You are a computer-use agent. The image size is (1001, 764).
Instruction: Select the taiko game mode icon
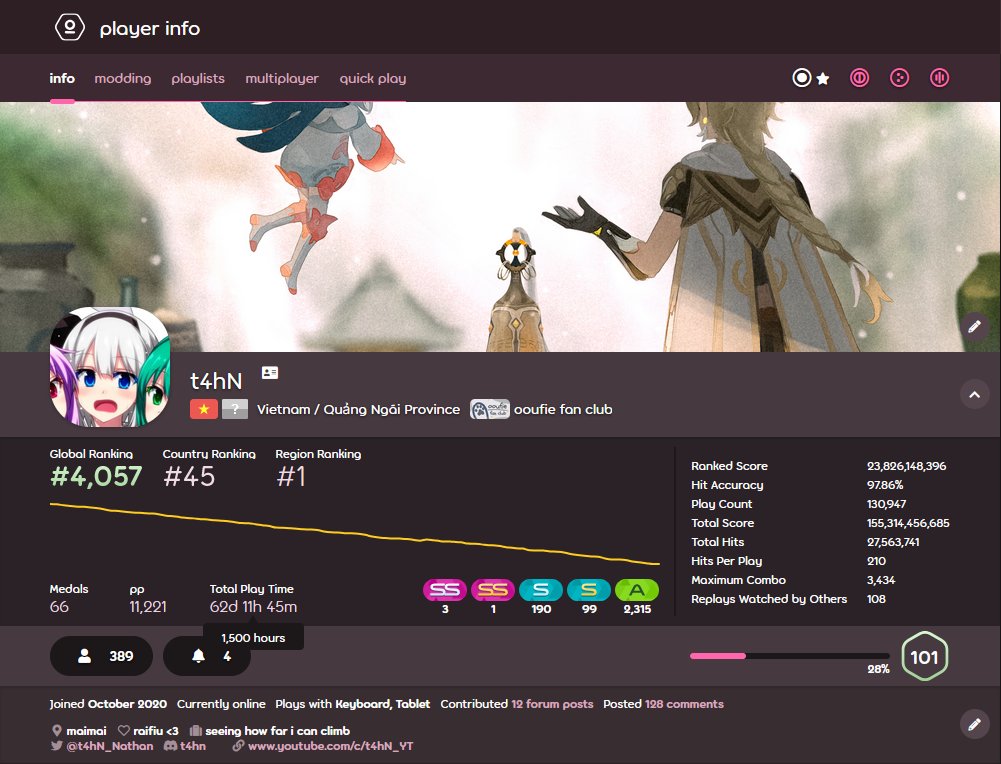(x=859, y=78)
